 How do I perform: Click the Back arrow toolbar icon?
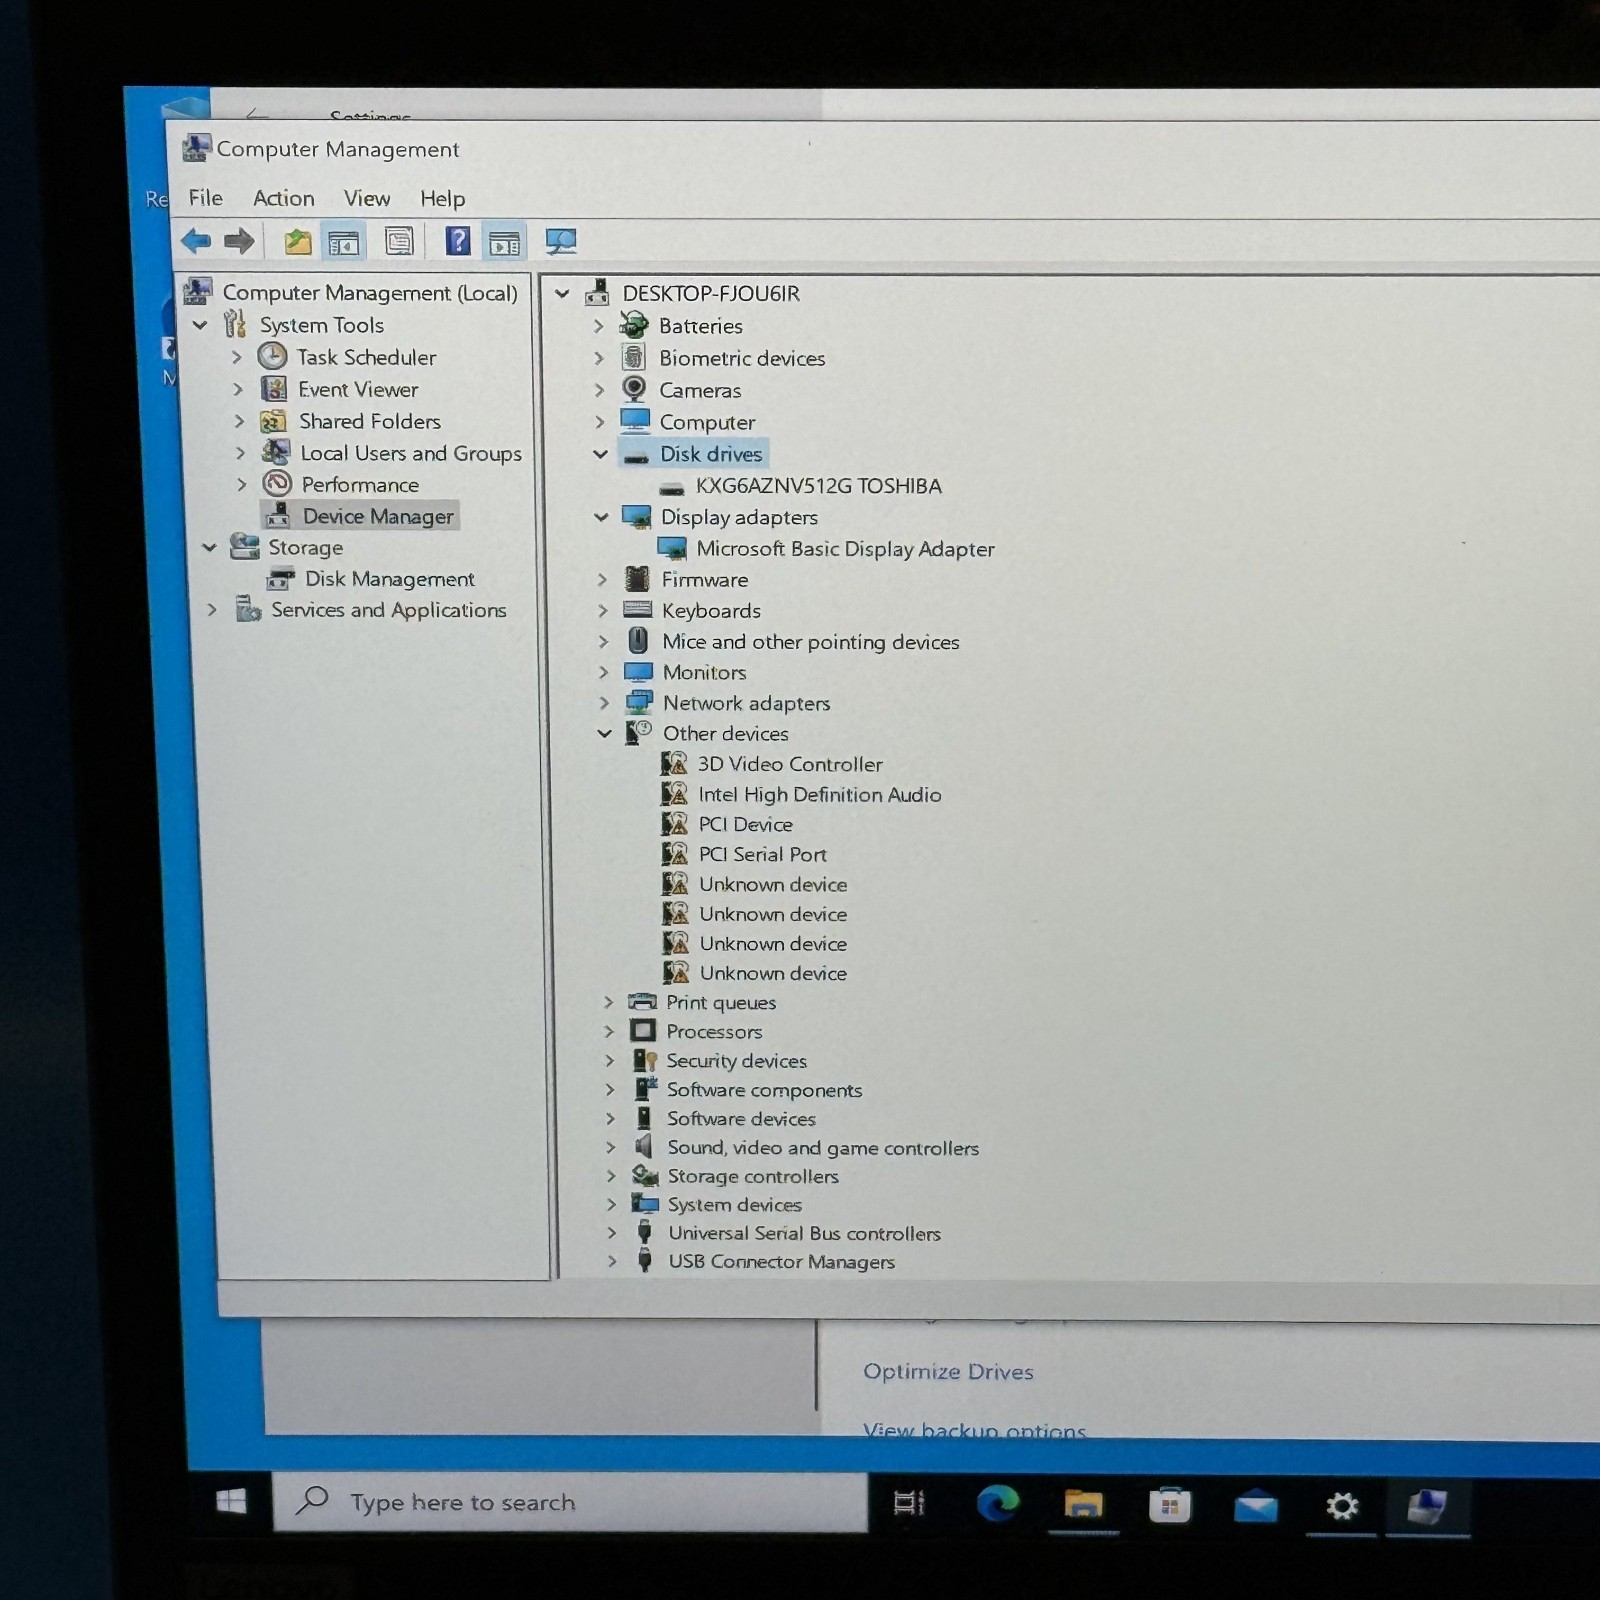coord(196,241)
